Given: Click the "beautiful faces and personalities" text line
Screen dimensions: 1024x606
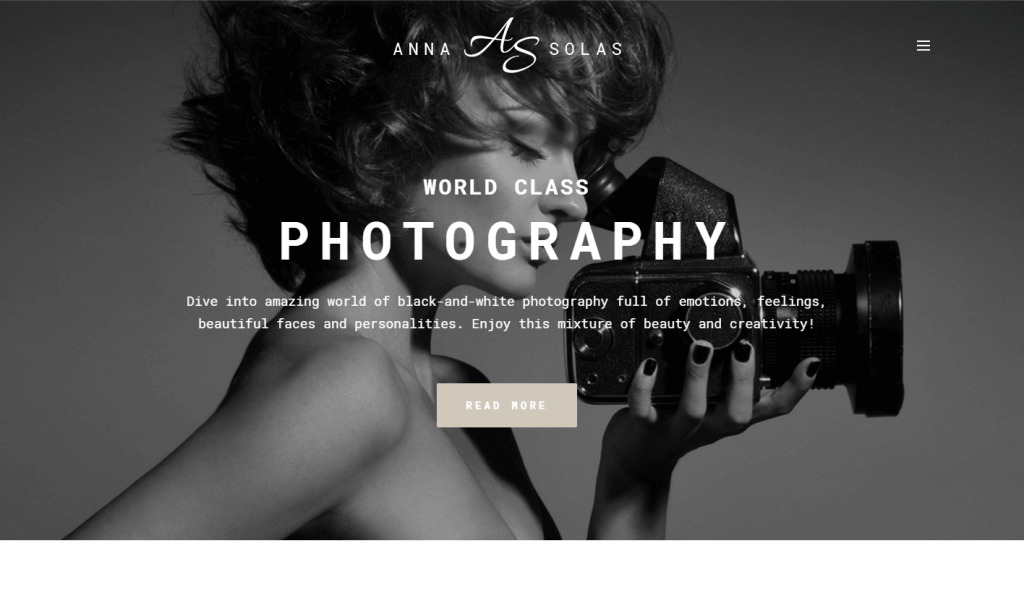Looking at the screenshot, I should pos(506,324).
